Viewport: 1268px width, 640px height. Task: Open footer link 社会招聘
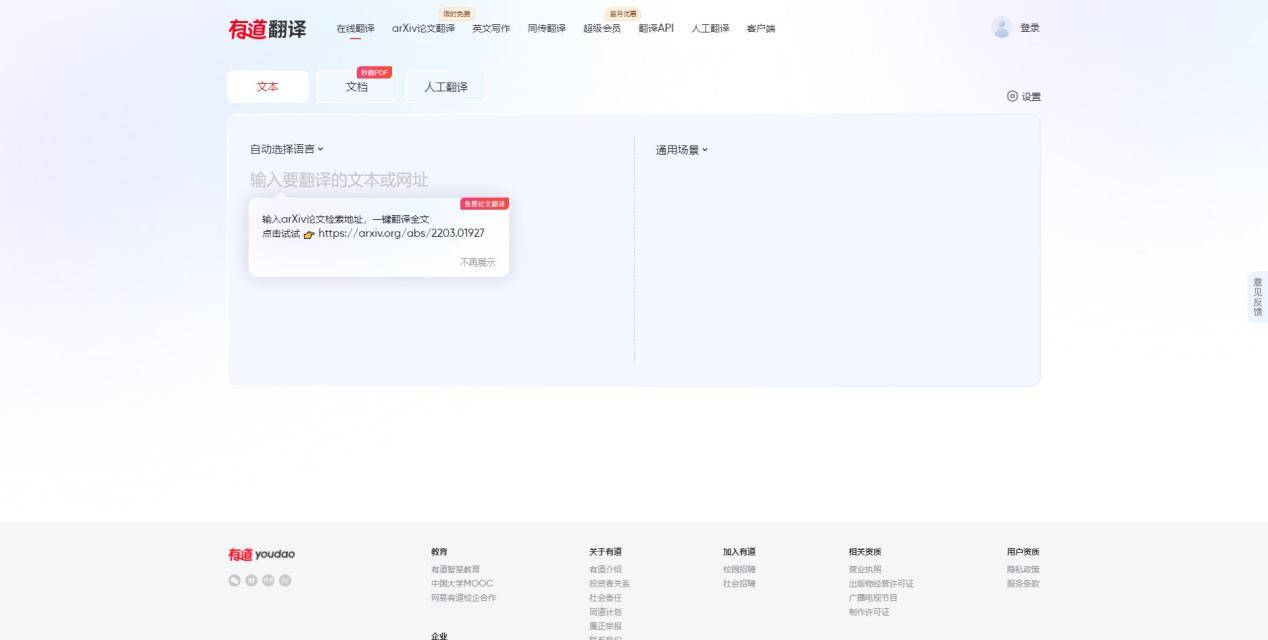(x=739, y=583)
